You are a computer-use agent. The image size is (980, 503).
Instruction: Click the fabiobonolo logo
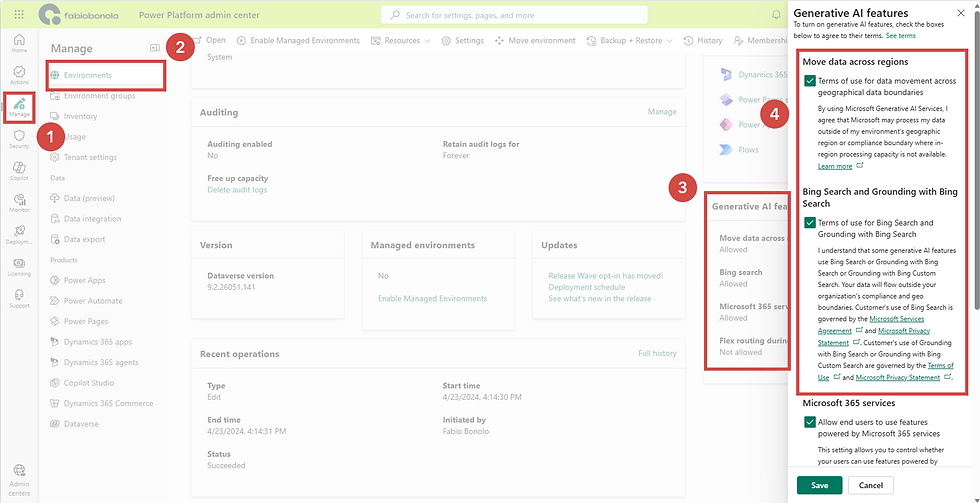pos(79,14)
